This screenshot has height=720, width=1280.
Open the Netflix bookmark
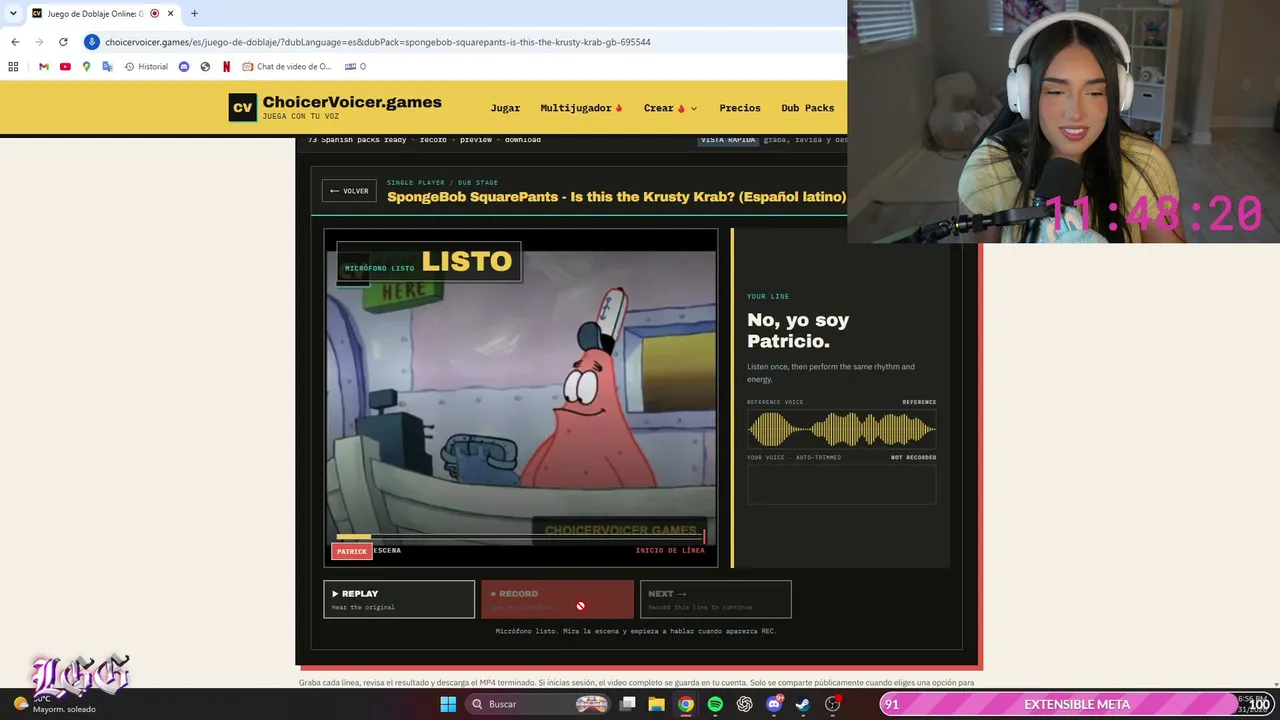pos(227,67)
